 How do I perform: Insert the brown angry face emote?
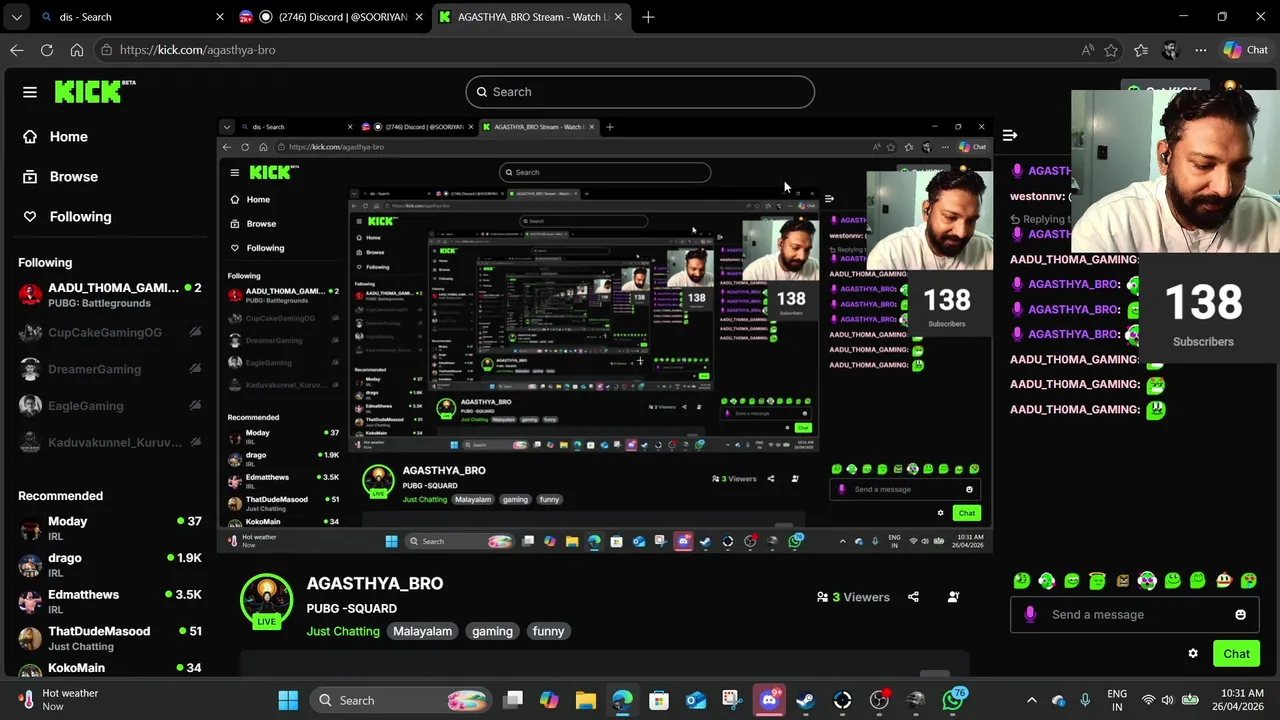point(1122,581)
